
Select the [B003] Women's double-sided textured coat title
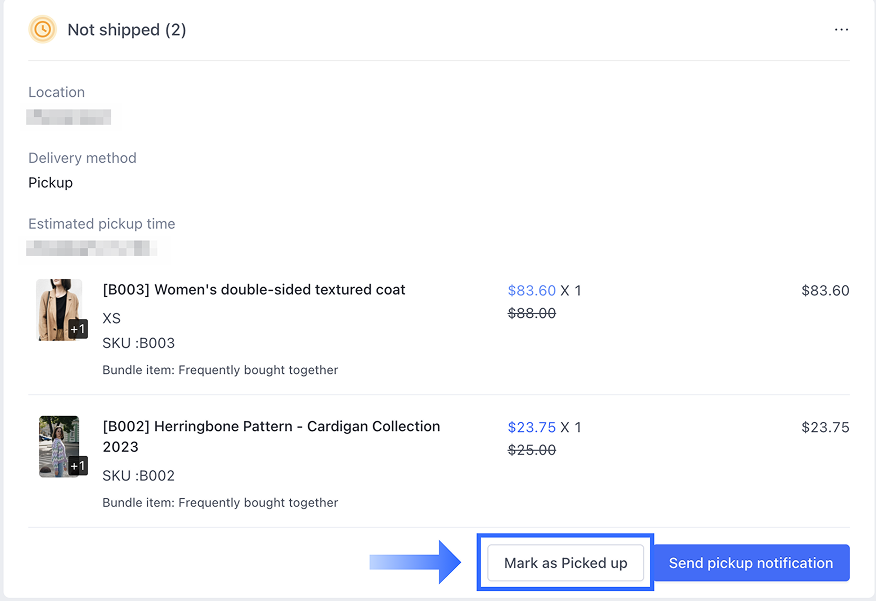point(254,290)
